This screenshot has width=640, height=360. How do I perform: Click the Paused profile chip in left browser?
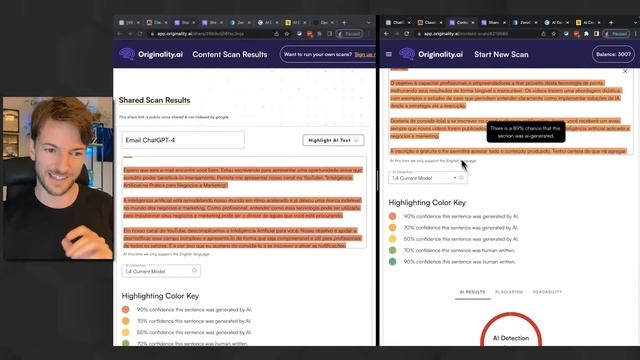point(349,34)
